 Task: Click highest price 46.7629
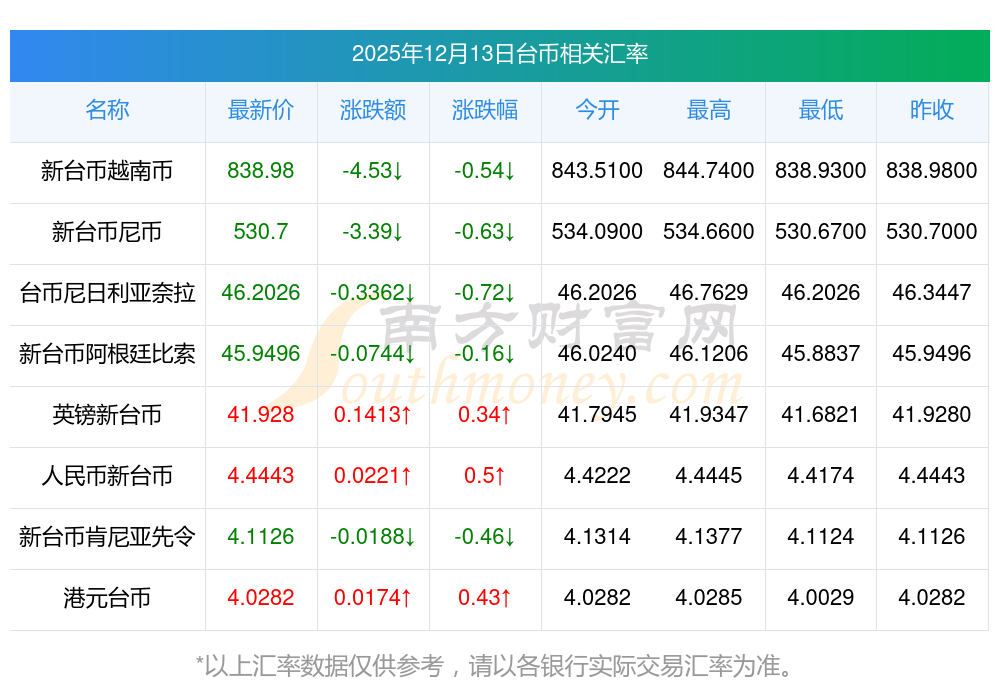click(709, 293)
